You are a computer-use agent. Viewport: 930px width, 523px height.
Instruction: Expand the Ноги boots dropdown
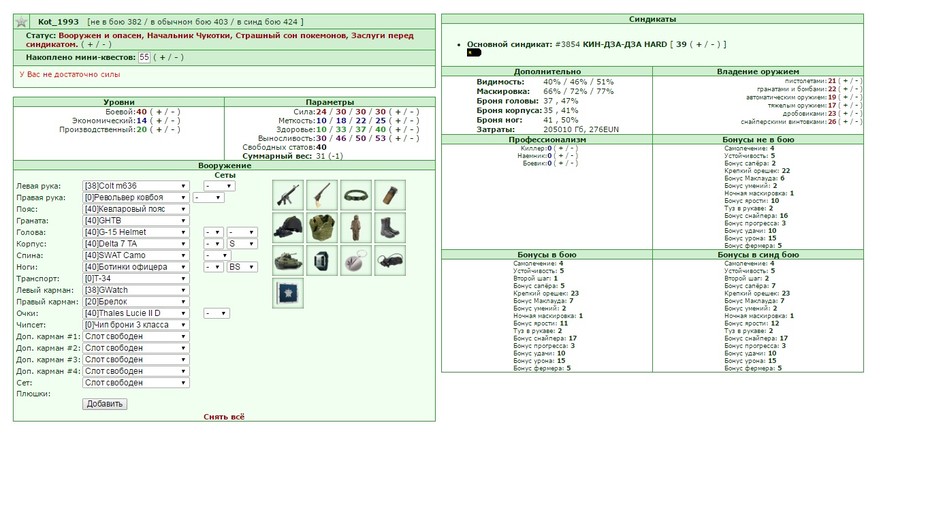[x=136, y=267]
